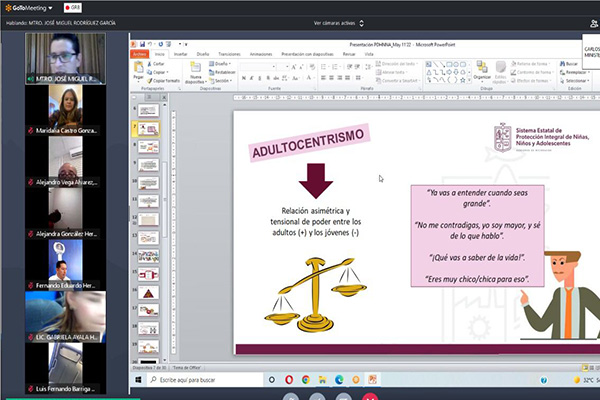Image resolution: width=600 pixels, height=400 pixels.
Task: Click Mandiala Castro's muted microphone icon
Action: (x=30, y=130)
